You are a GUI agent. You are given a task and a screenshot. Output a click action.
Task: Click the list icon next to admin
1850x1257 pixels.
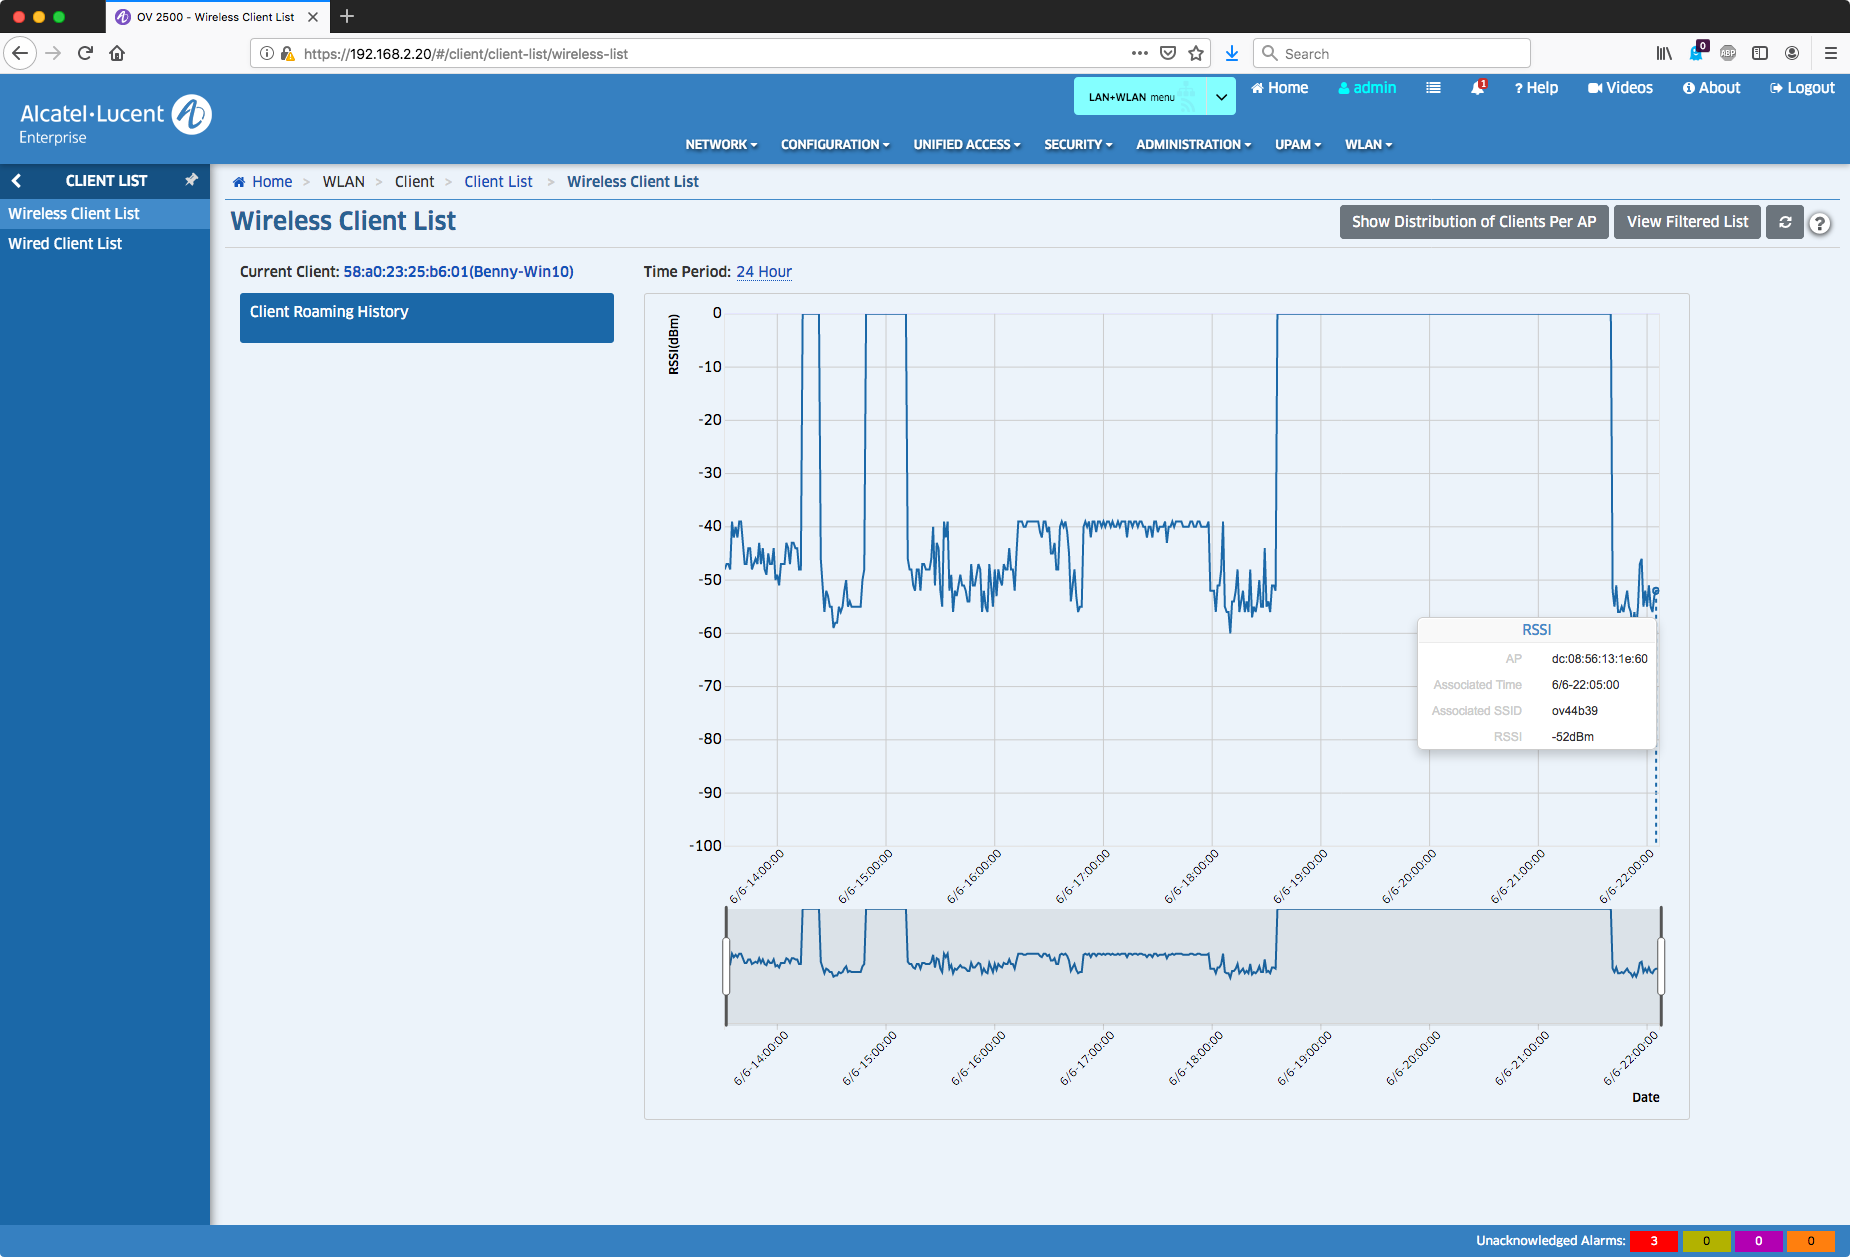[1433, 88]
